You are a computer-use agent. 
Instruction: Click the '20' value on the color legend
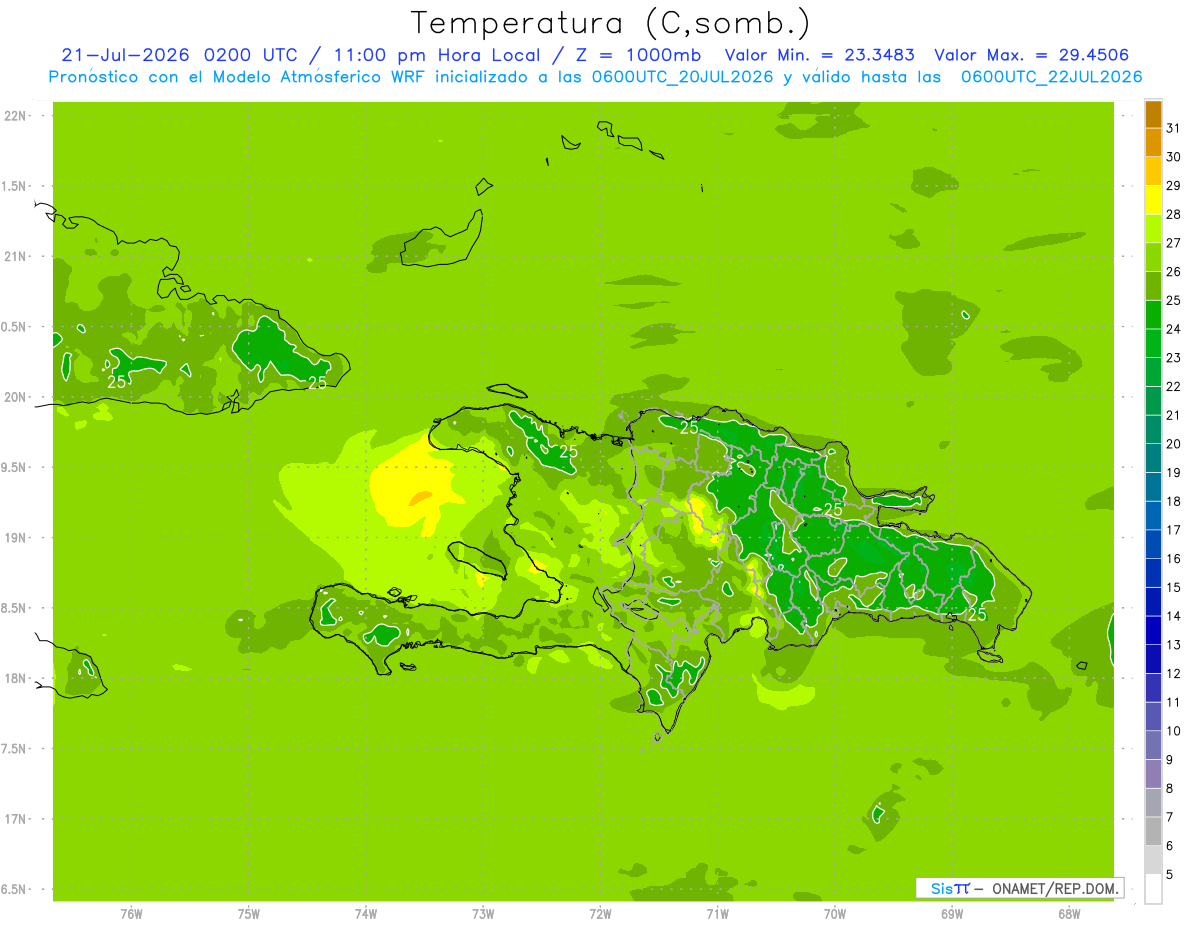point(1173,444)
